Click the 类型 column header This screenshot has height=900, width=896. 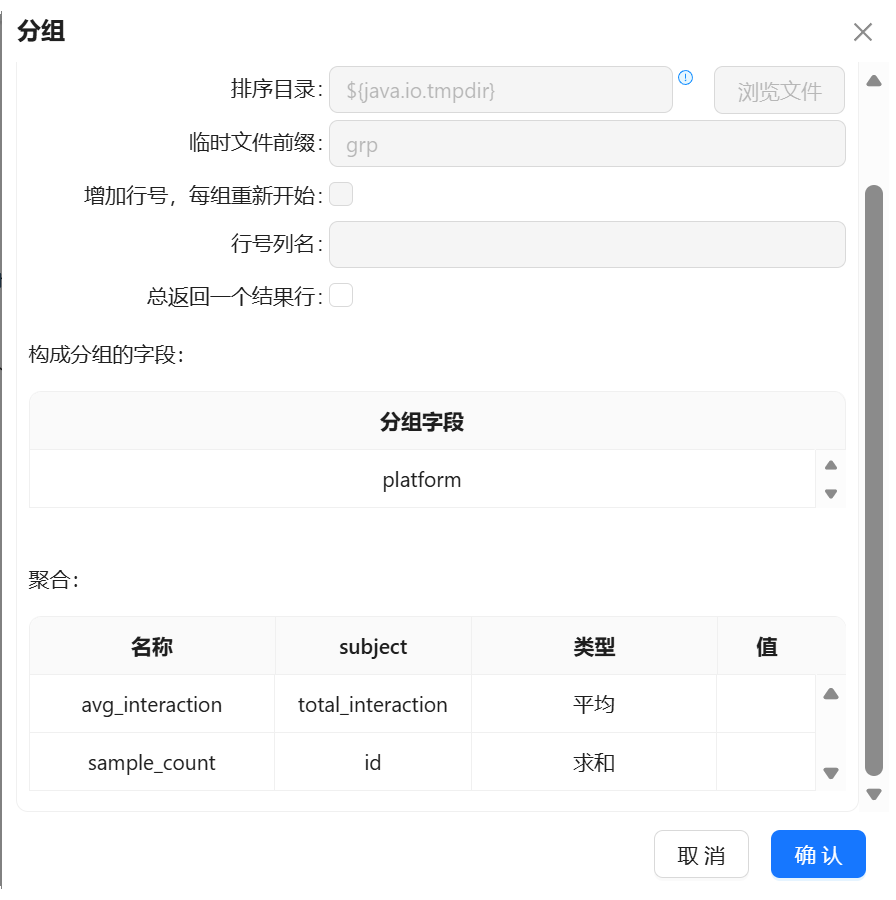click(x=594, y=646)
